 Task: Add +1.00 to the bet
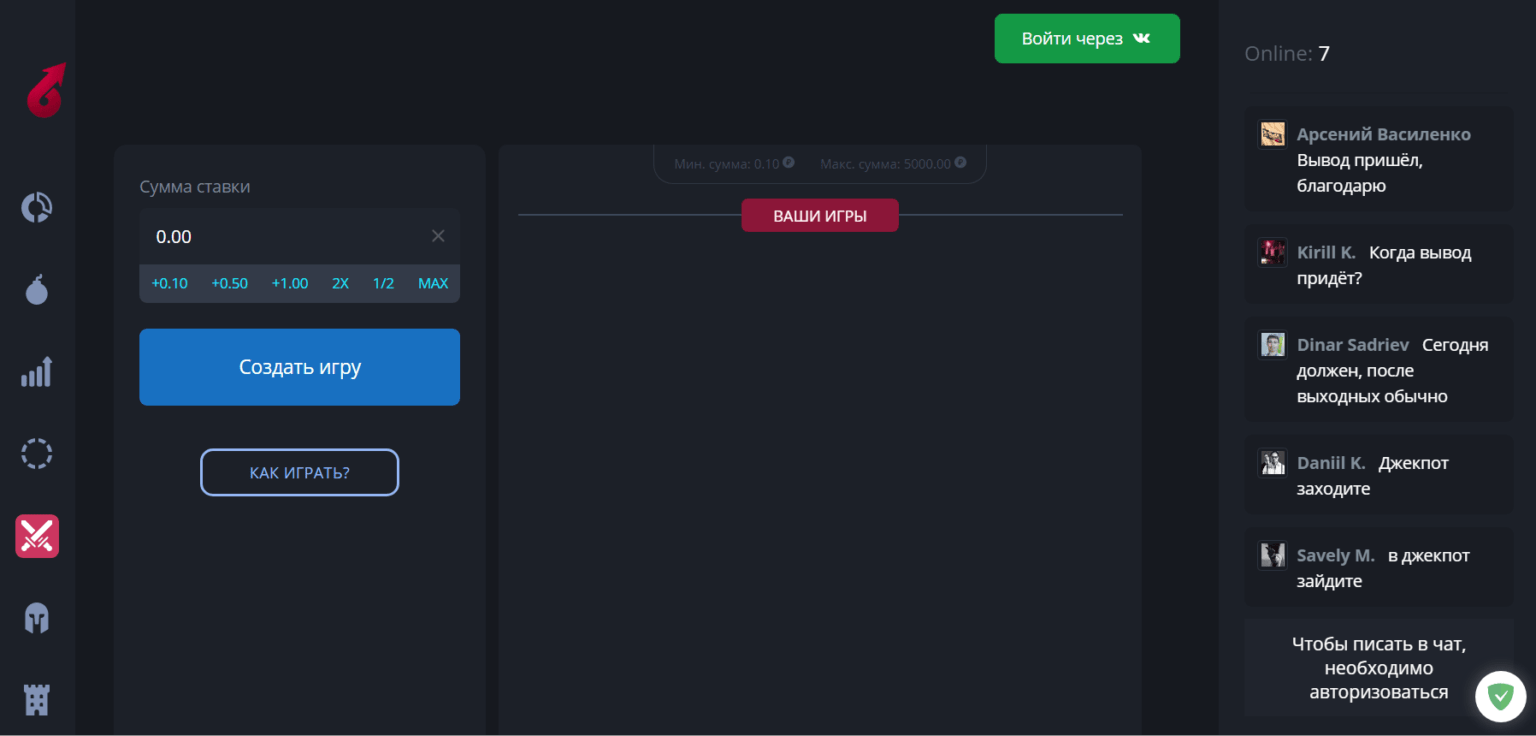click(x=290, y=283)
